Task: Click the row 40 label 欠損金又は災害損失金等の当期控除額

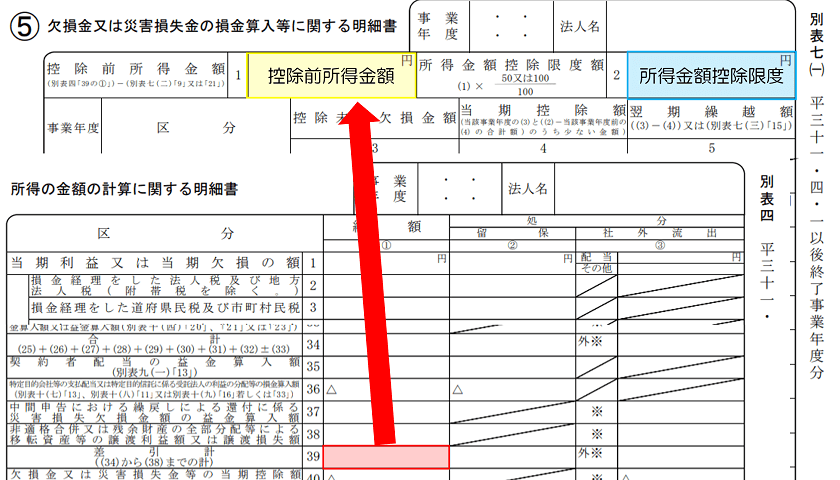Action: 155,475
